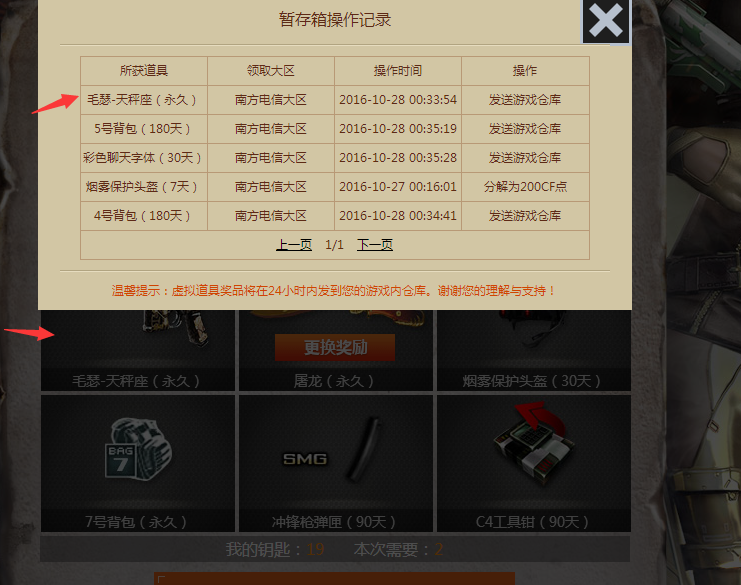
Task: Click the 1/1 page indicator
Action: coord(334,245)
